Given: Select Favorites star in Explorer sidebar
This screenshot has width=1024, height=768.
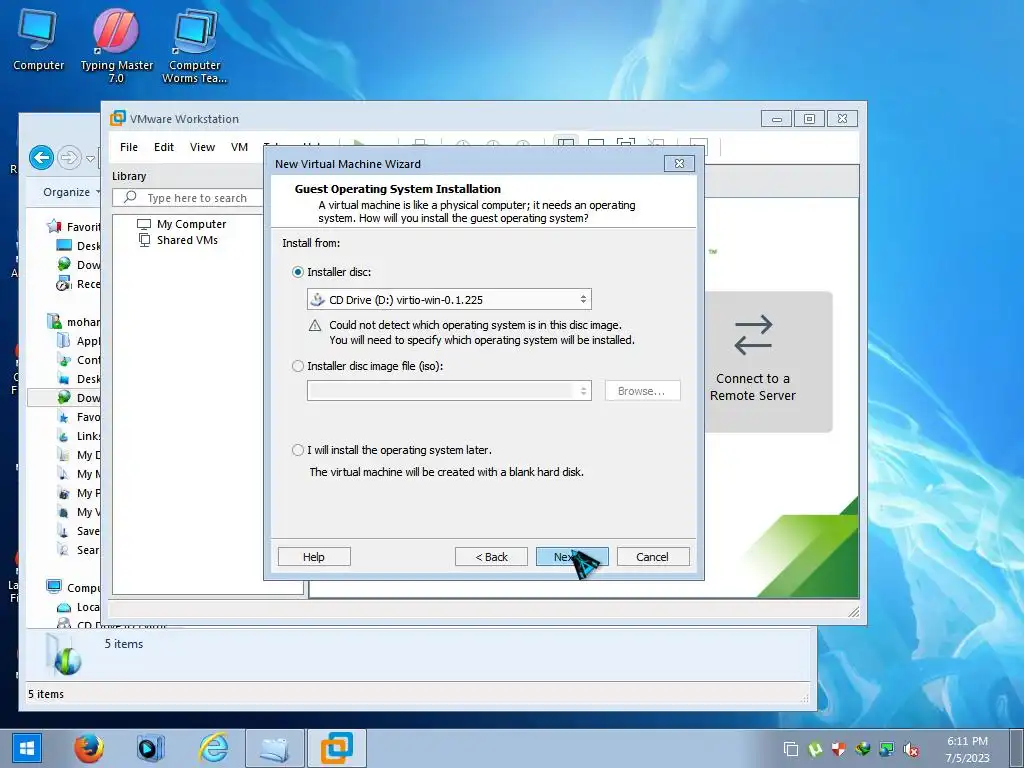Looking at the screenshot, I should [54, 227].
